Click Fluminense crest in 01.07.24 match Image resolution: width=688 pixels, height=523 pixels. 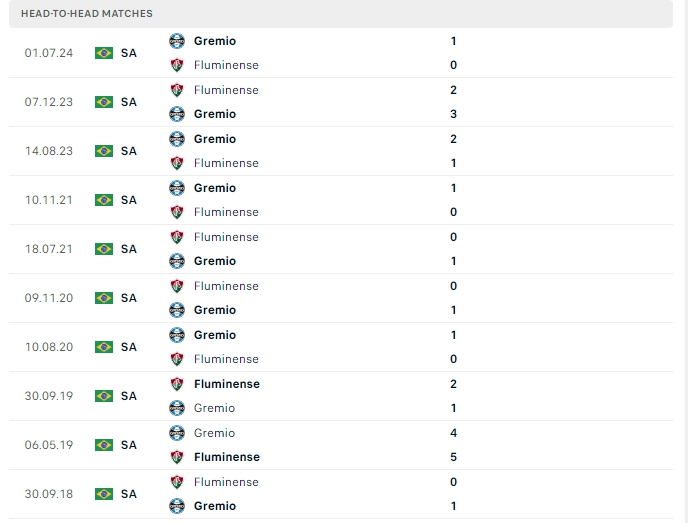point(177,65)
